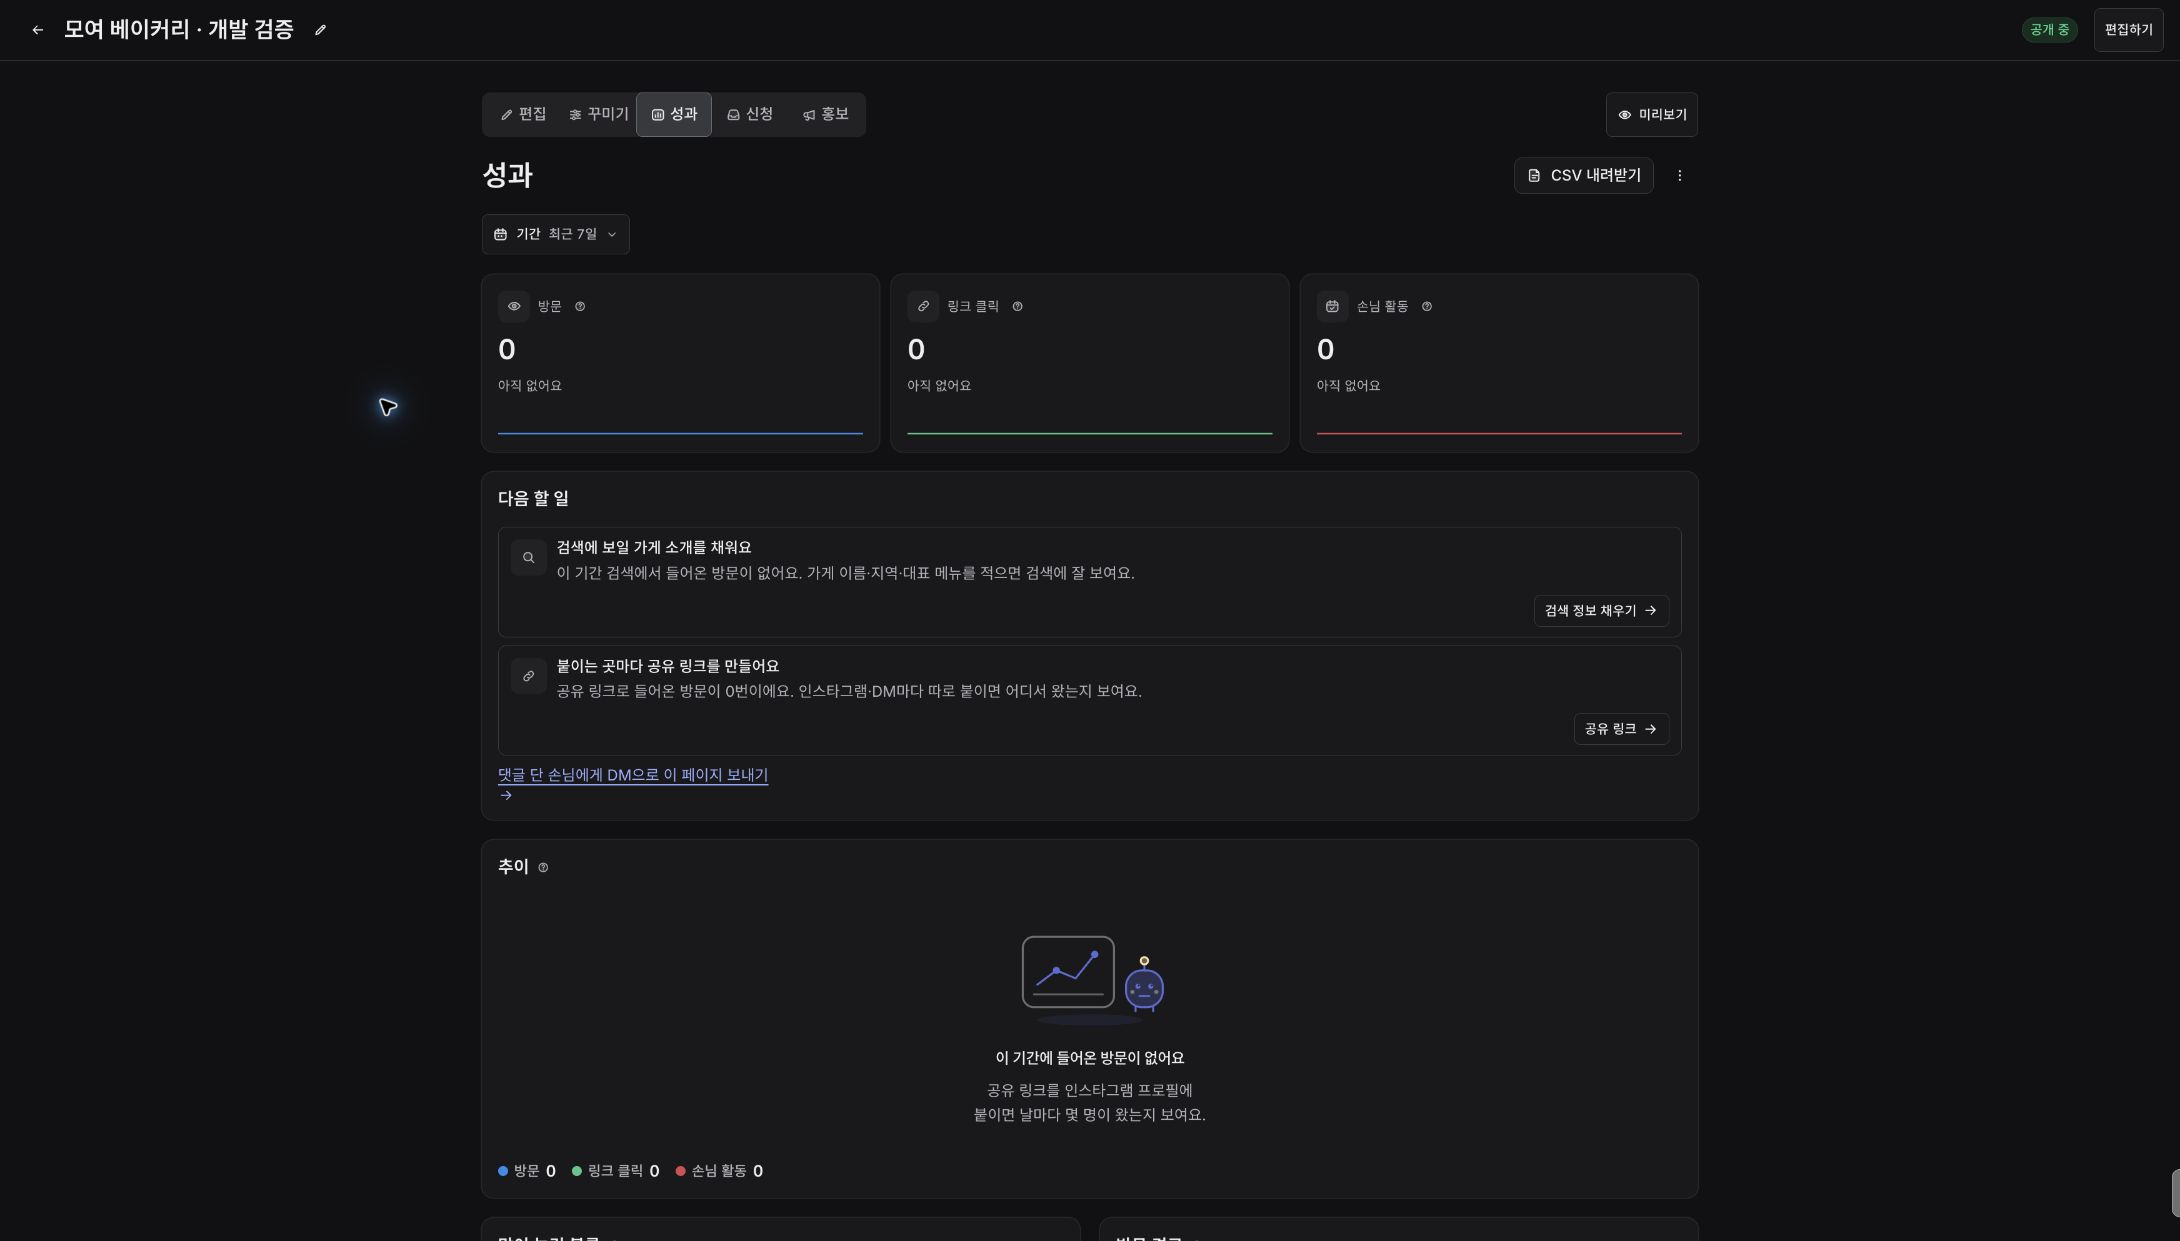This screenshot has width=2180, height=1241.
Task: Click 검색 정보 채우기 button
Action: 1601,611
